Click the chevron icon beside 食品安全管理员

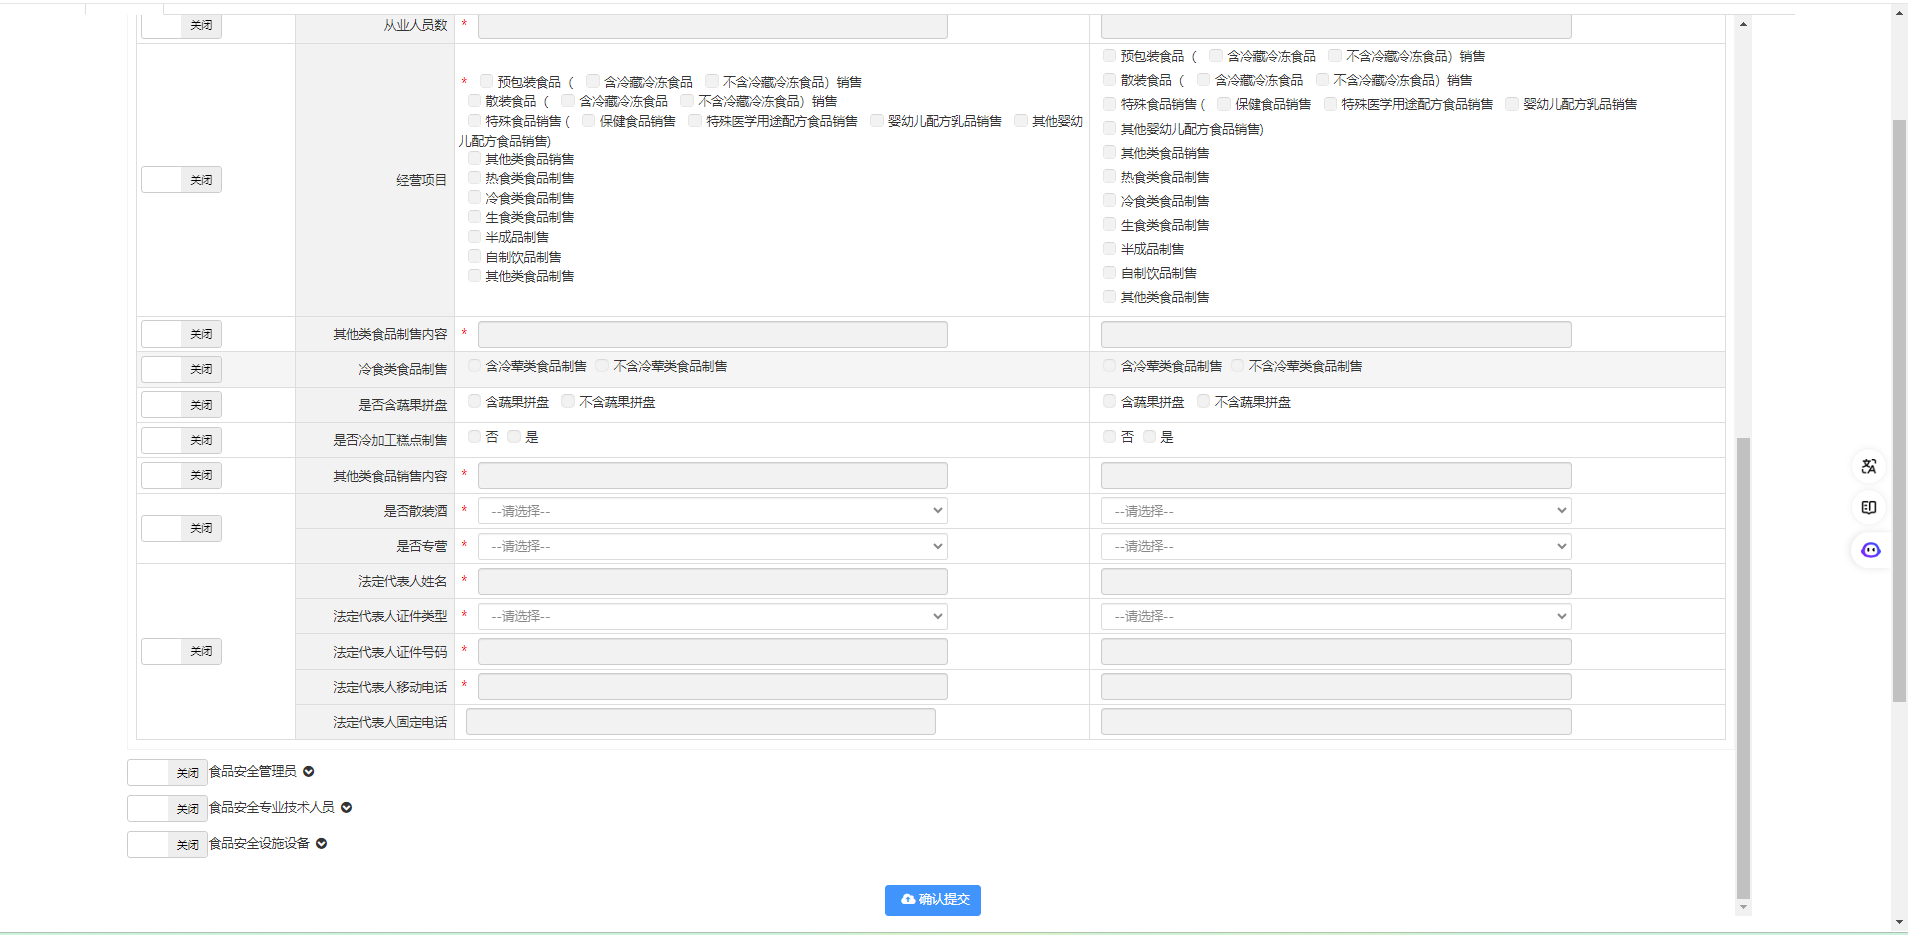click(x=309, y=772)
